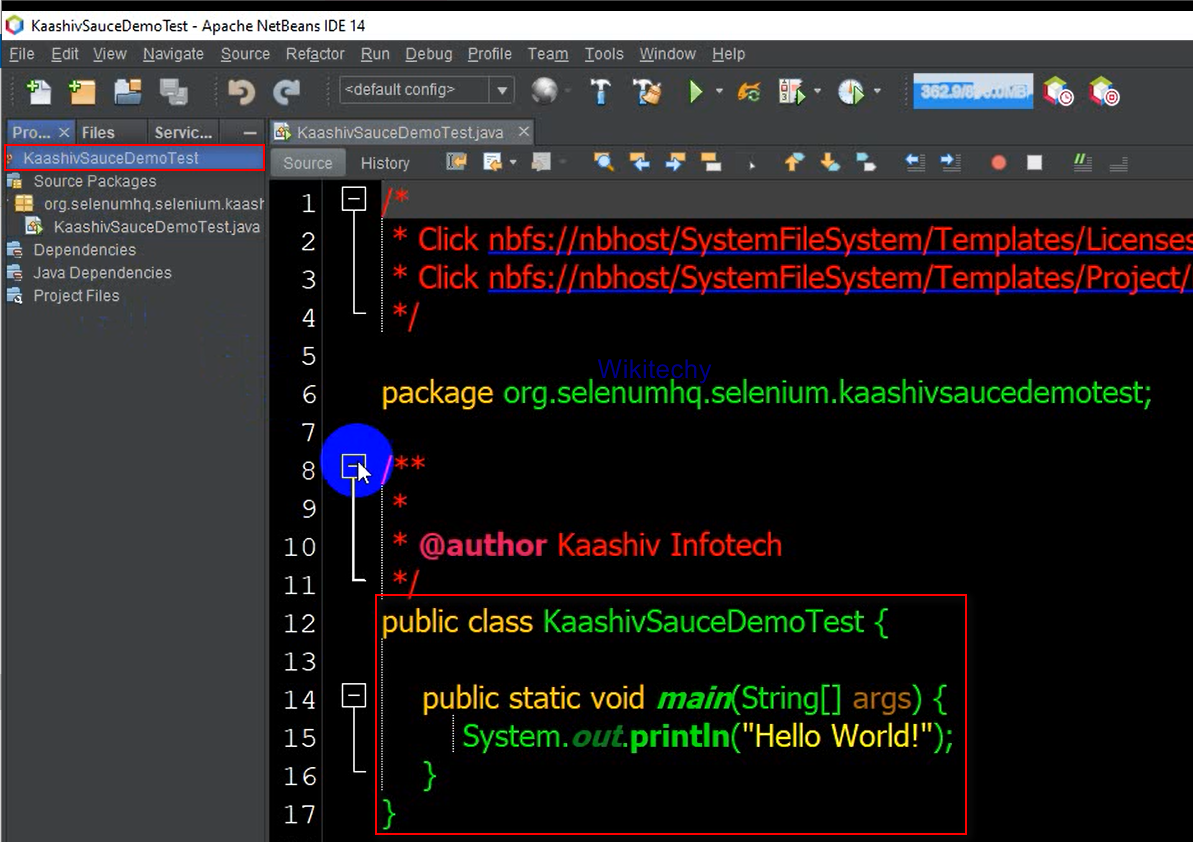Click the Undo arrow icon
This screenshot has width=1193, height=842.
[241, 92]
